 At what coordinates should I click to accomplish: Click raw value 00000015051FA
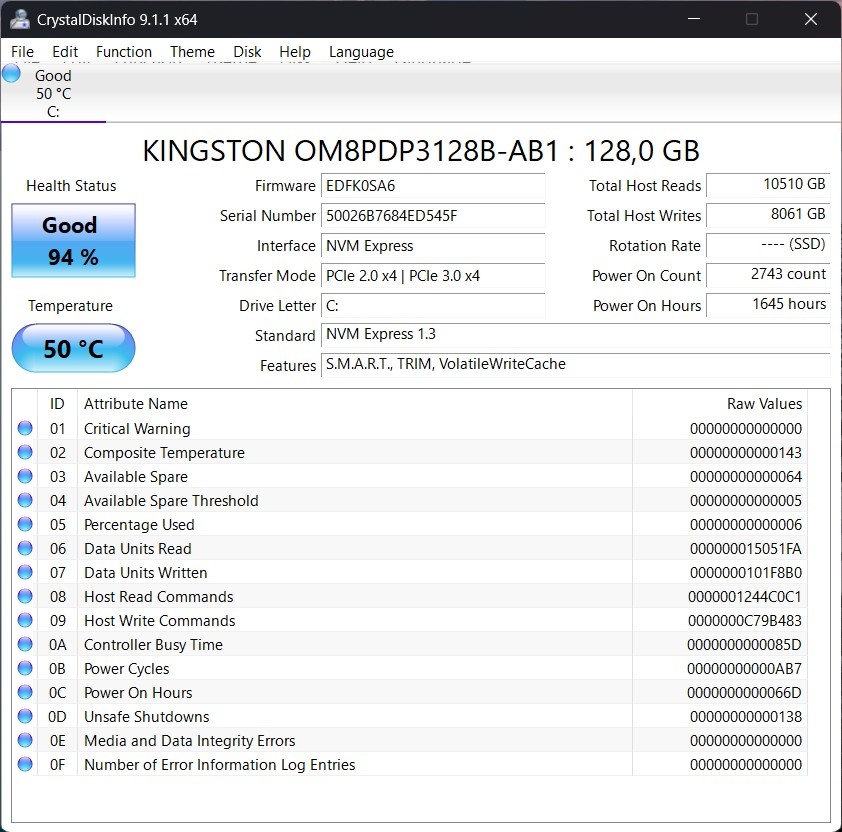point(746,549)
